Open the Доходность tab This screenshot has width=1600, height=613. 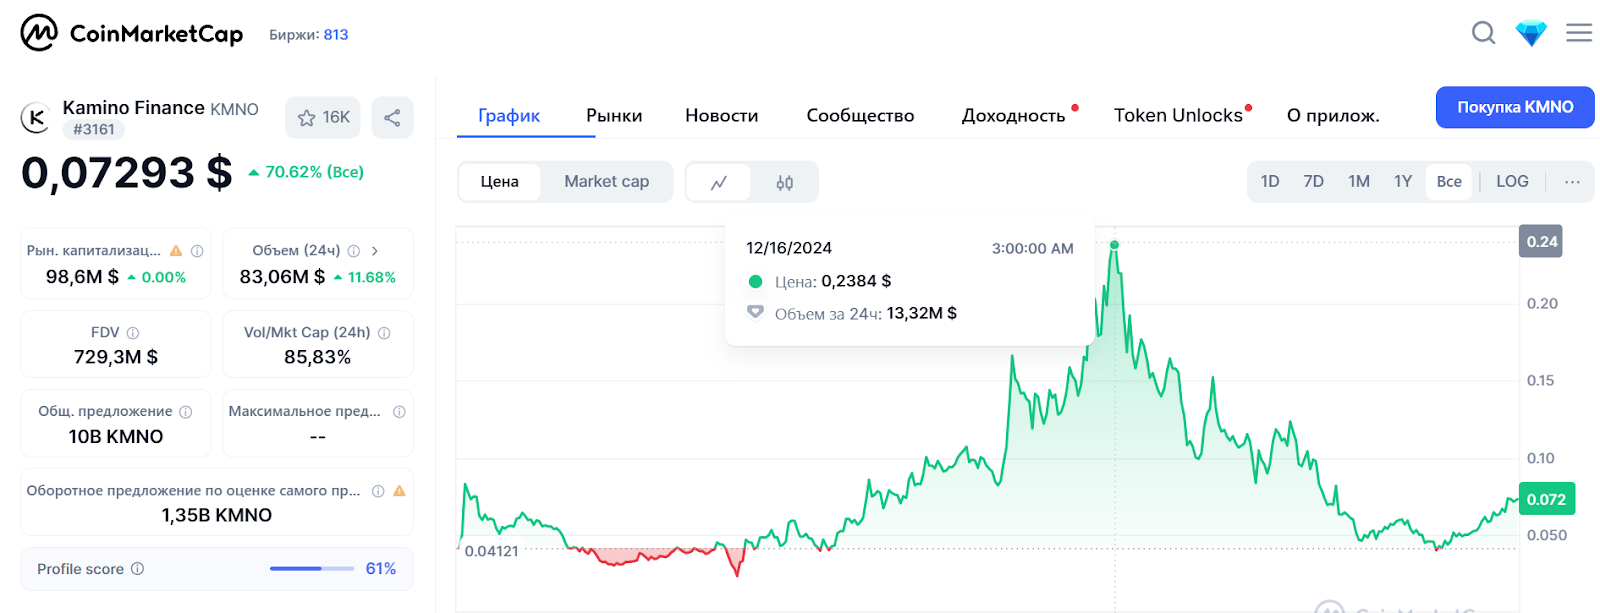click(1014, 116)
